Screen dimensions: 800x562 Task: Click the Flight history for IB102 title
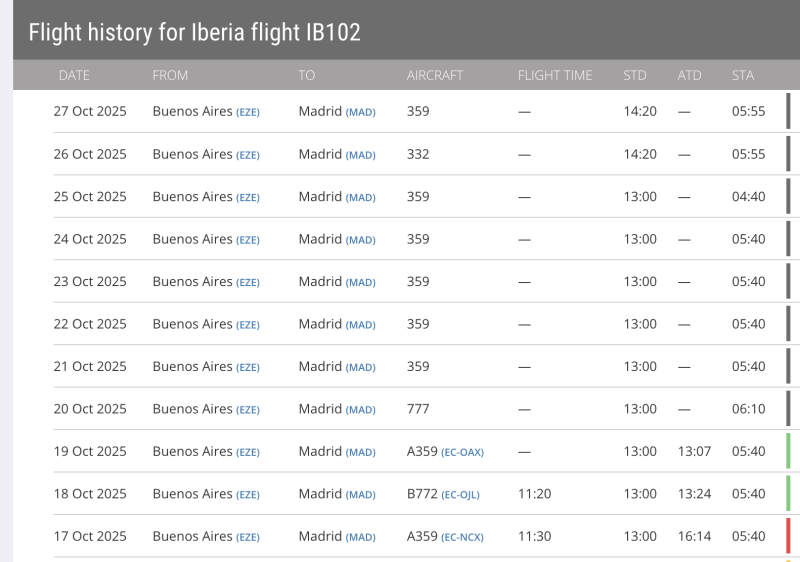(x=194, y=32)
